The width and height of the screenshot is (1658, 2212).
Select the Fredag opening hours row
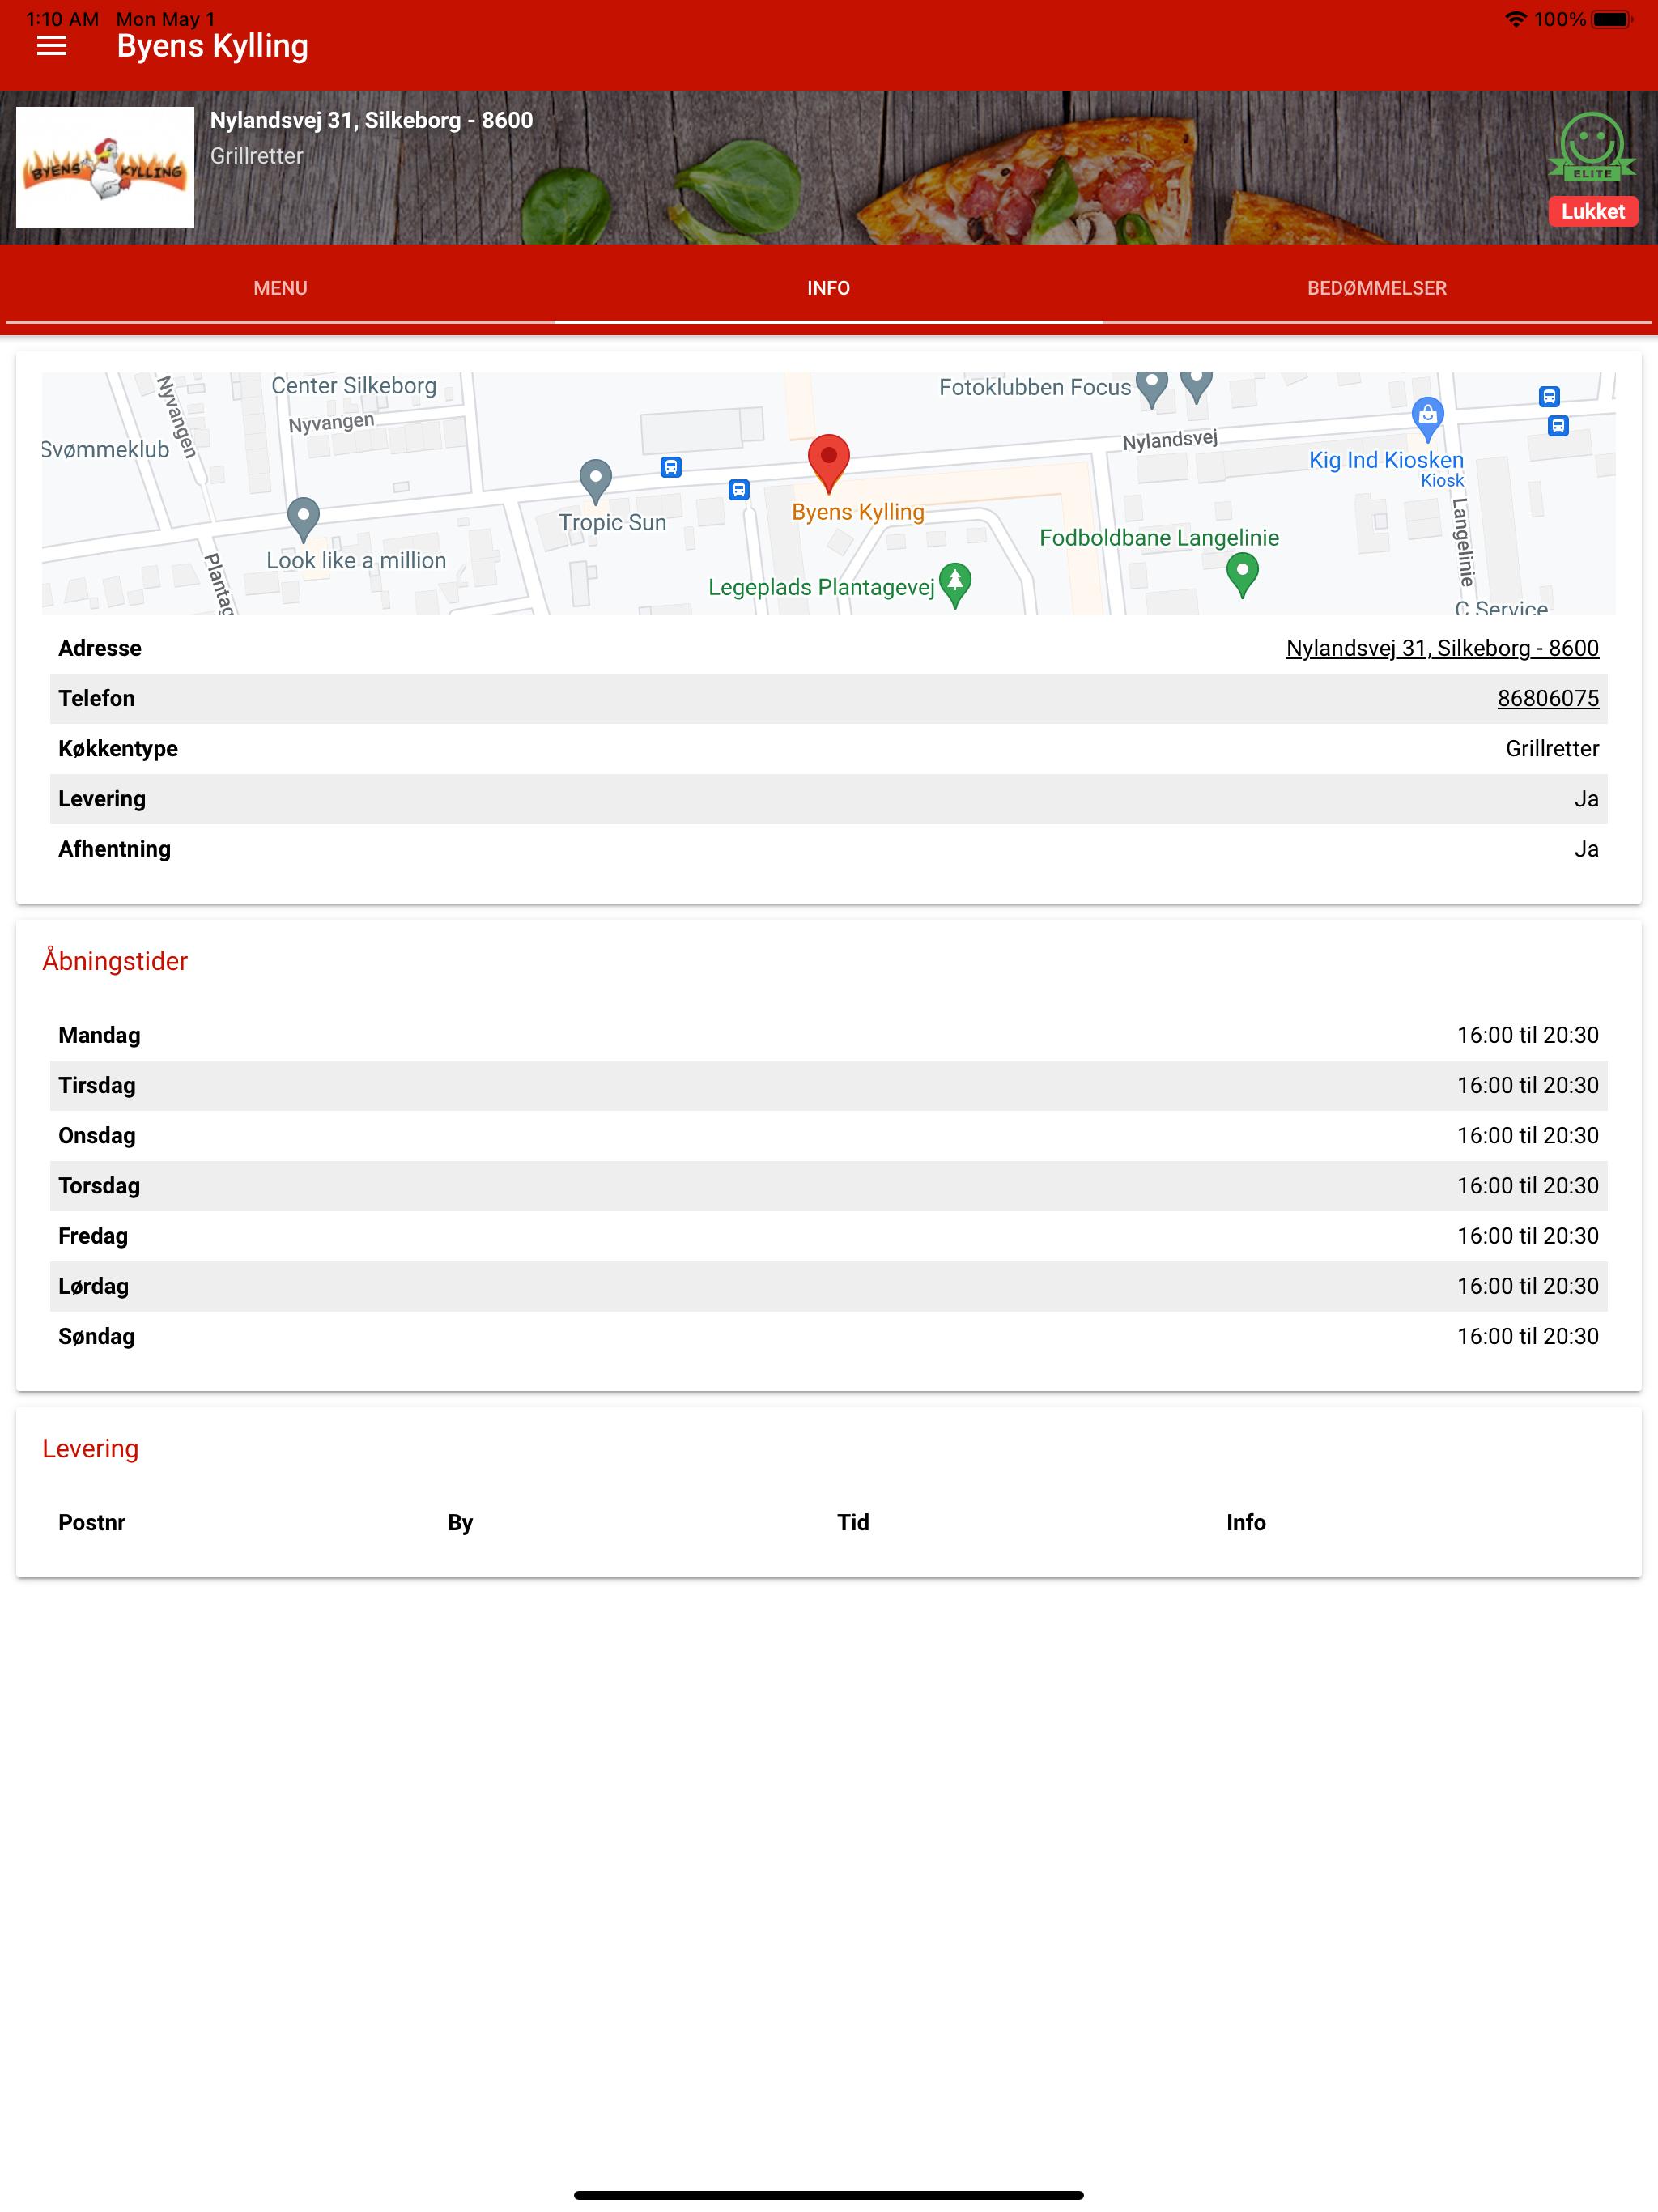tap(829, 1236)
